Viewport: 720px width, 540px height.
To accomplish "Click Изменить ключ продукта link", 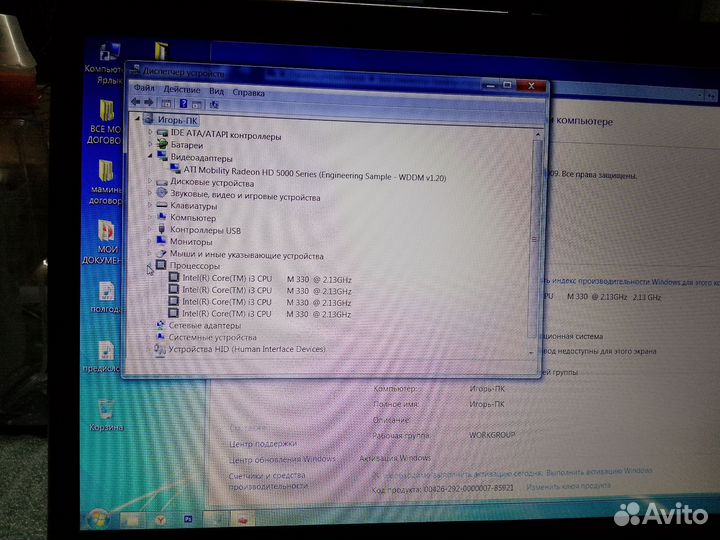I will (568, 485).
